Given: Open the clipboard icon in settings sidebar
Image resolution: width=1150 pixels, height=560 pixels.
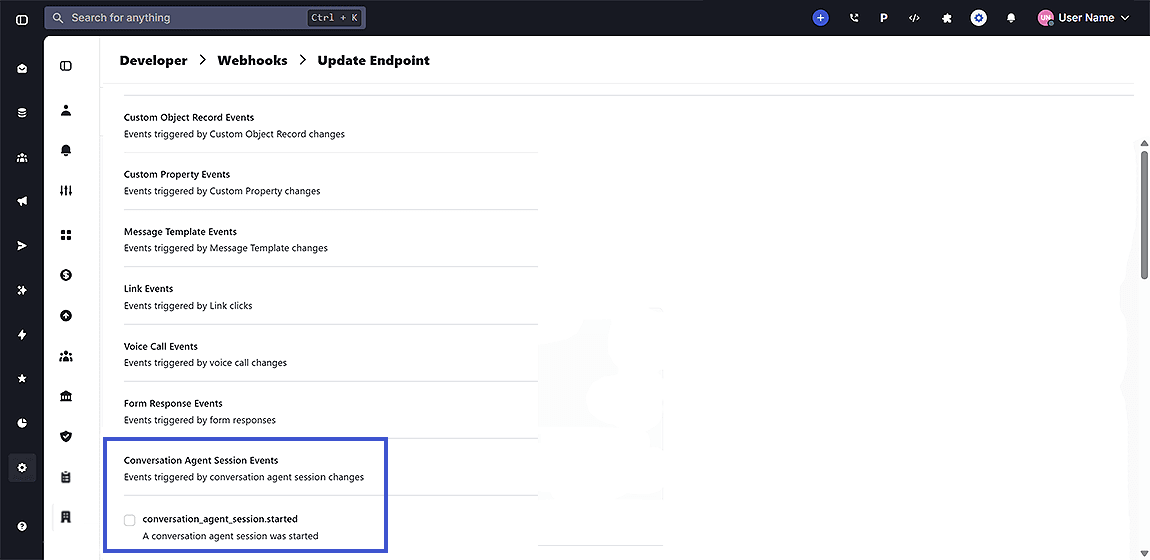Looking at the screenshot, I should (x=66, y=477).
